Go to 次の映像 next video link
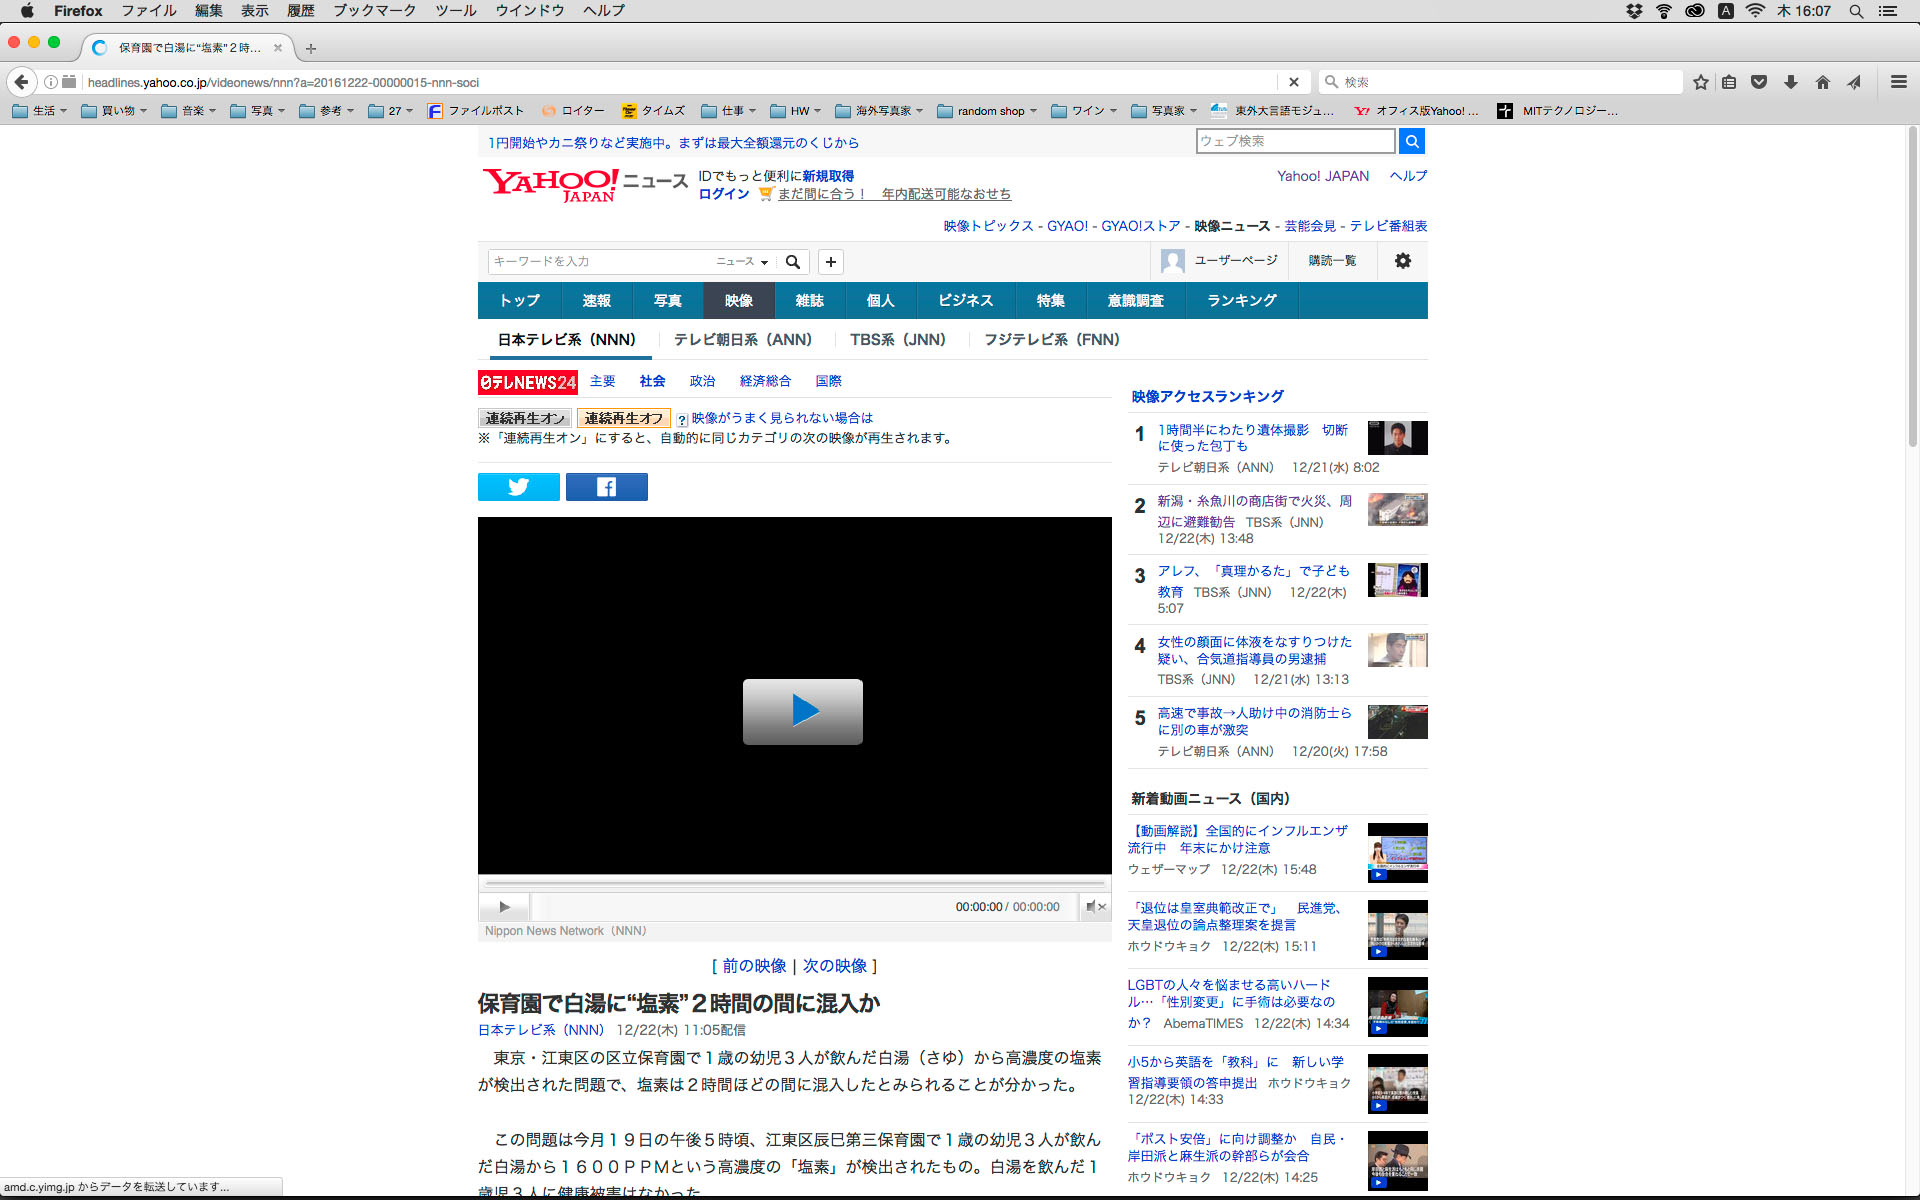Viewport: 1920px width, 1200px height. coord(834,966)
